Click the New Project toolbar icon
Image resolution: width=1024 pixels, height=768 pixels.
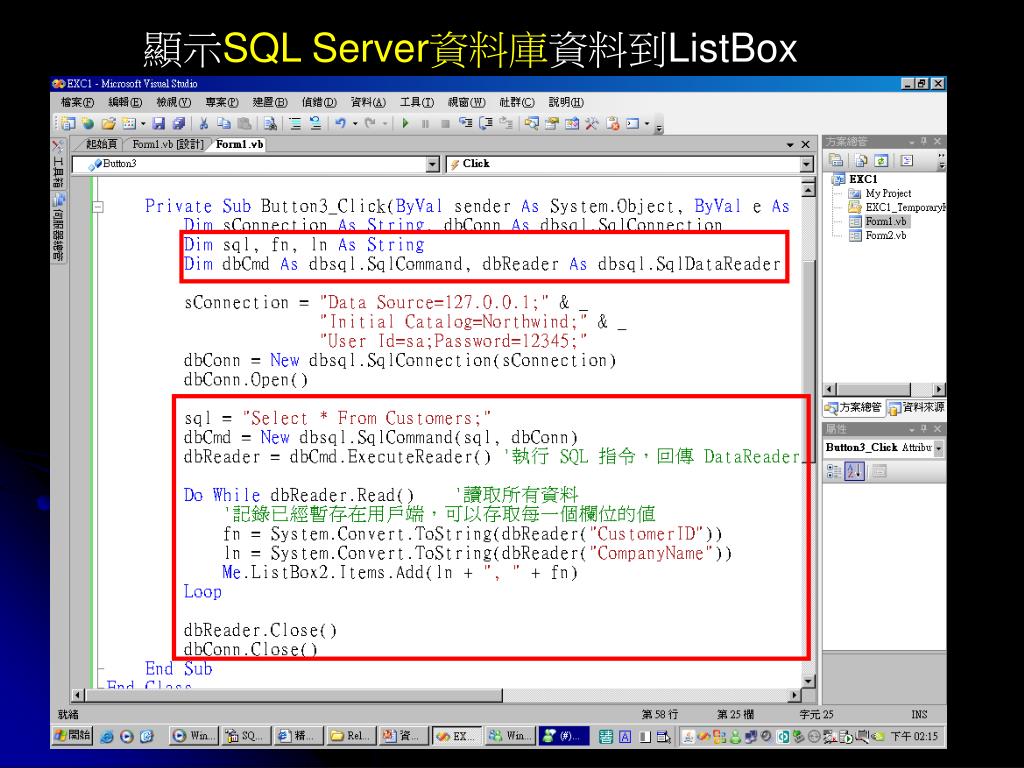click(69, 123)
